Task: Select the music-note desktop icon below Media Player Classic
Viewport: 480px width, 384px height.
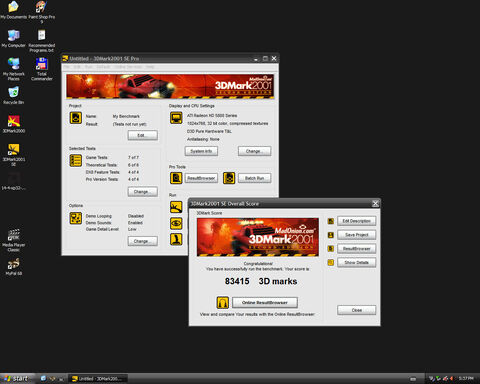Action: click(x=14, y=267)
